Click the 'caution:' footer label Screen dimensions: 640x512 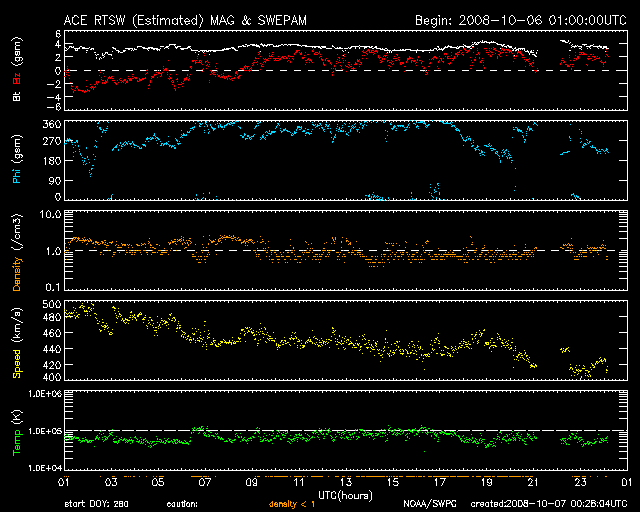coord(182,504)
